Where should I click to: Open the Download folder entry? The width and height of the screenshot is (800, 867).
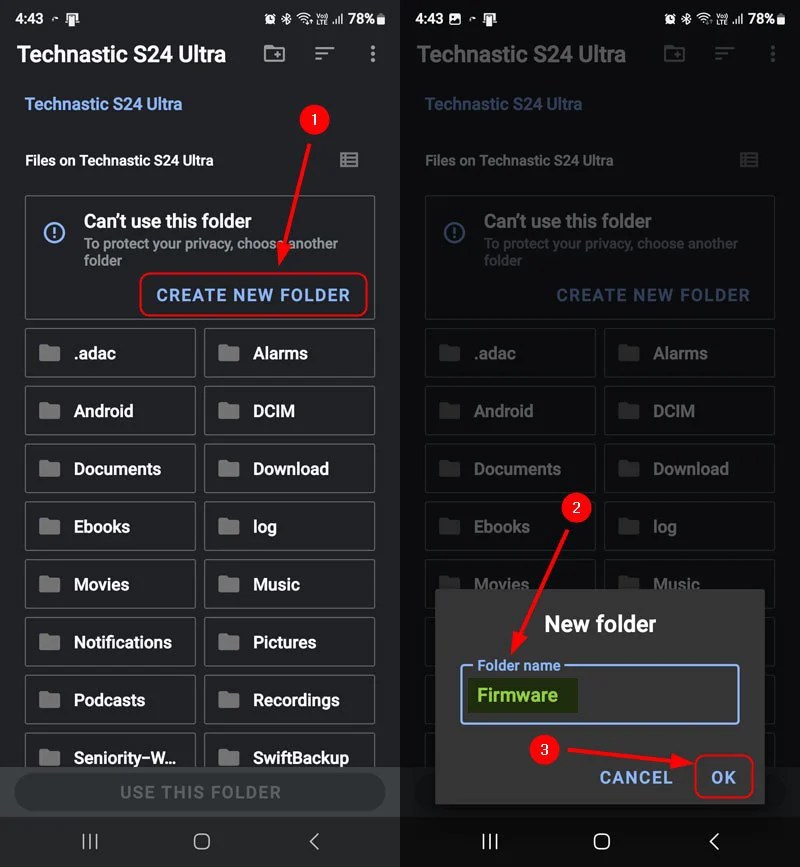(289, 469)
